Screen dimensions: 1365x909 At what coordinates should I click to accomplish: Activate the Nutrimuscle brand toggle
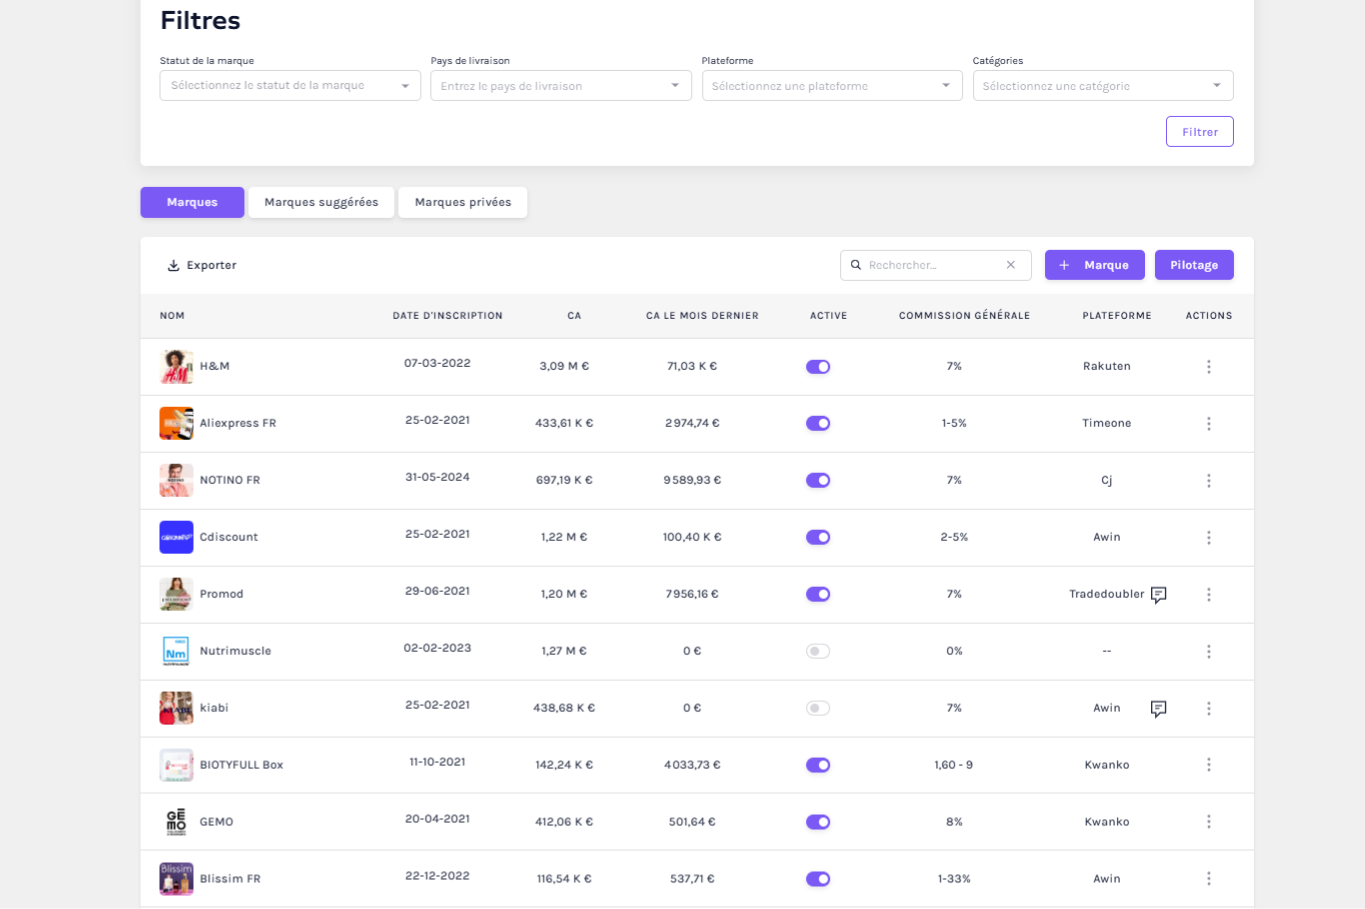pos(818,652)
